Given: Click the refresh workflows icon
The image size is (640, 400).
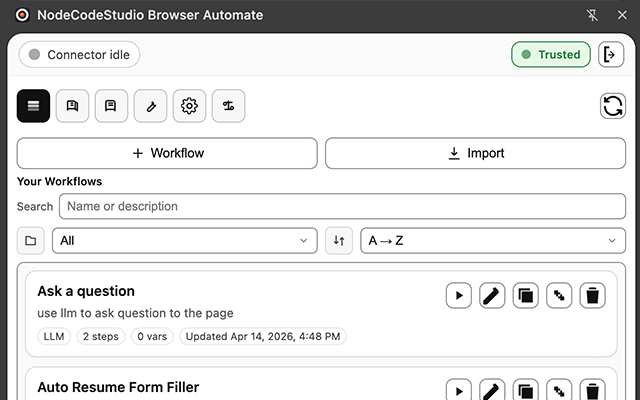Looking at the screenshot, I should 612,106.
